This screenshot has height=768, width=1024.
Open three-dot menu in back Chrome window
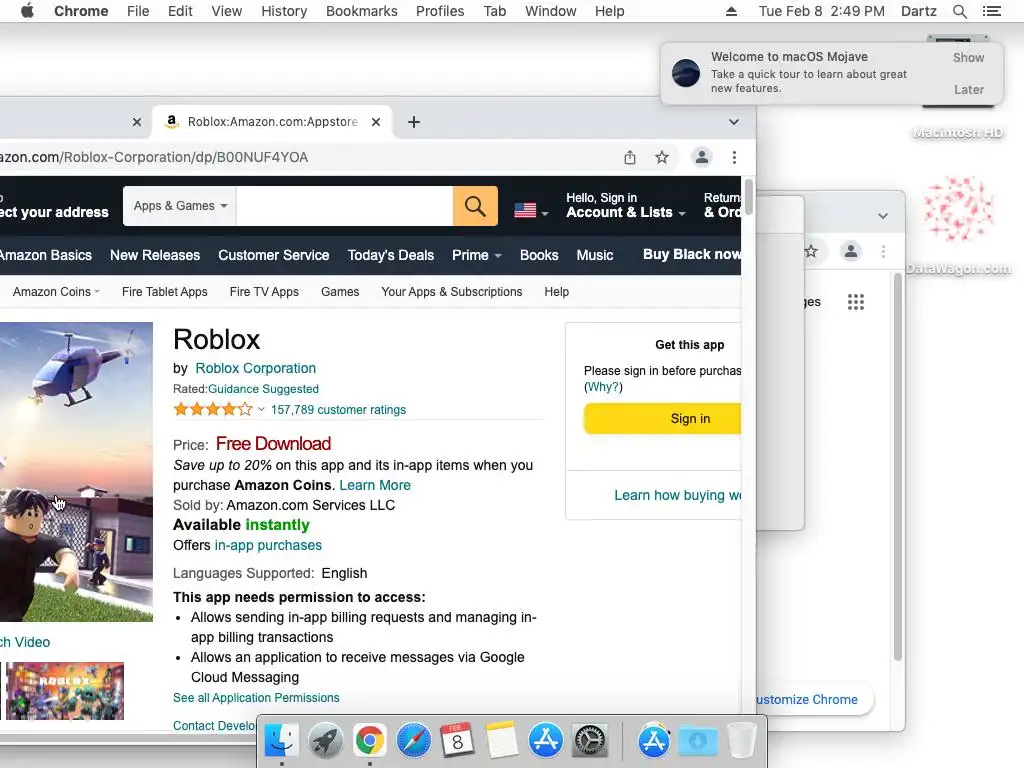coord(883,251)
